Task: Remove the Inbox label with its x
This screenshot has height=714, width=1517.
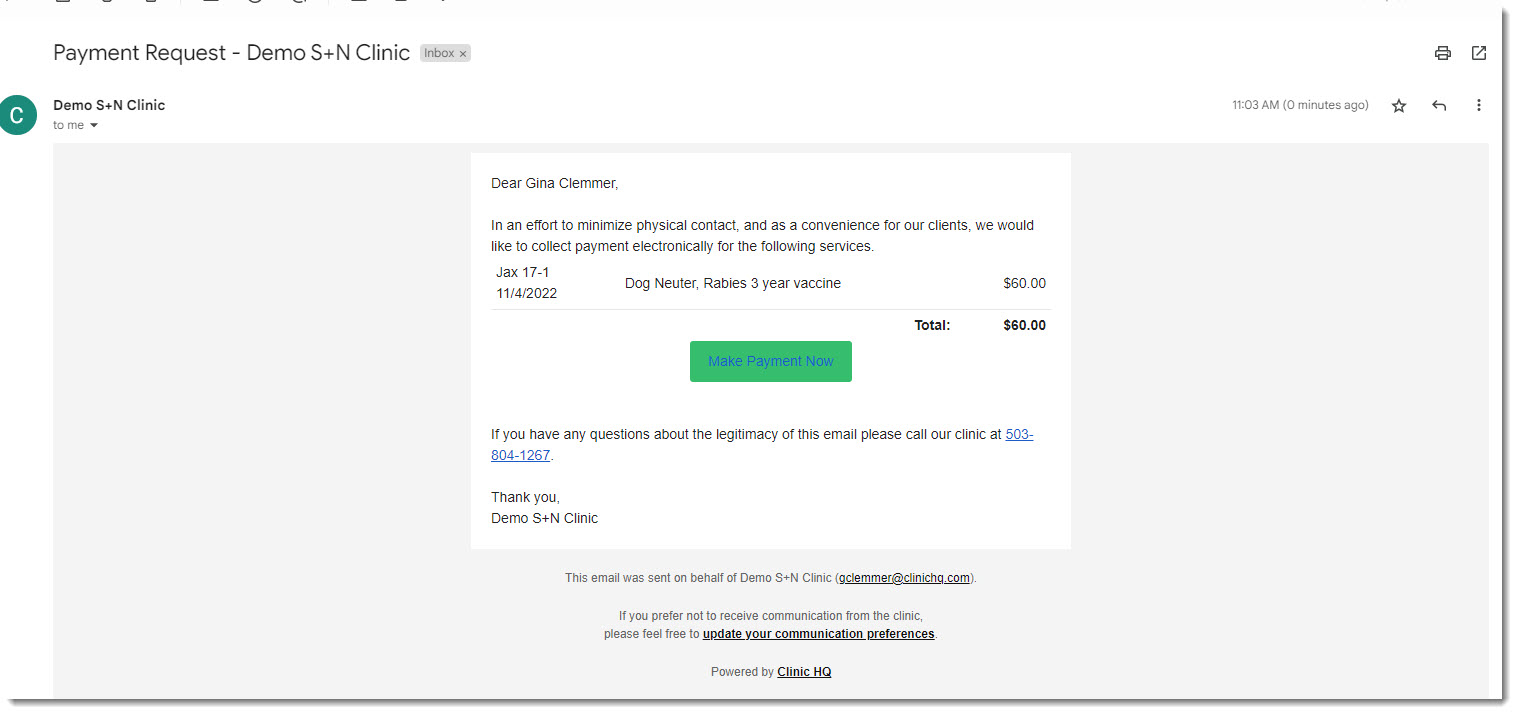Action: [463, 54]
